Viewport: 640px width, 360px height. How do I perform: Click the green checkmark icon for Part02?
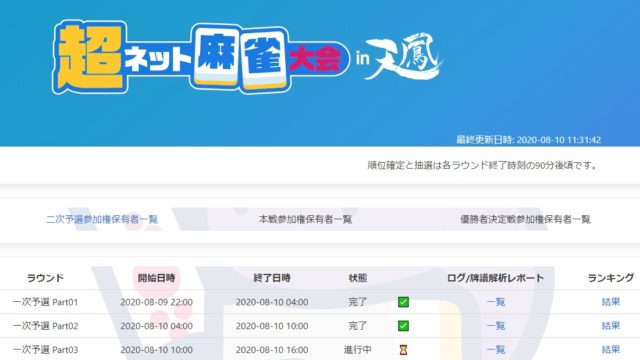tap(403, 326)
